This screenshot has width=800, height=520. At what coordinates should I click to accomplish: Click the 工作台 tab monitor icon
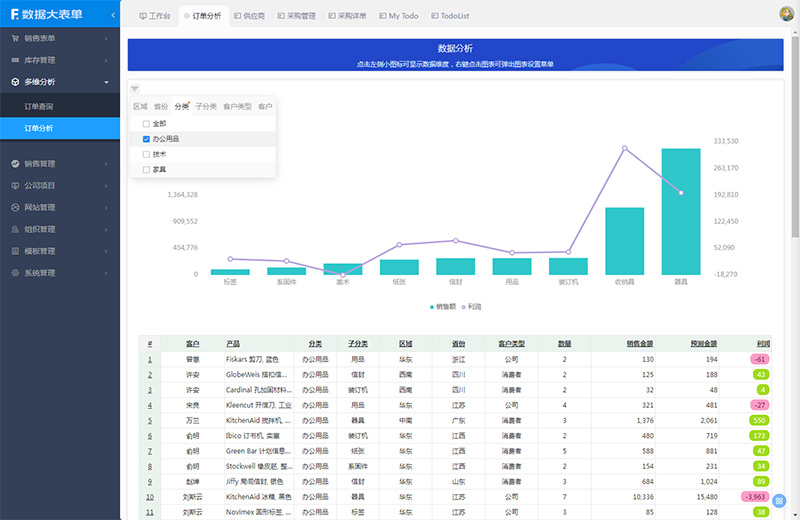[x=143, y=16]
